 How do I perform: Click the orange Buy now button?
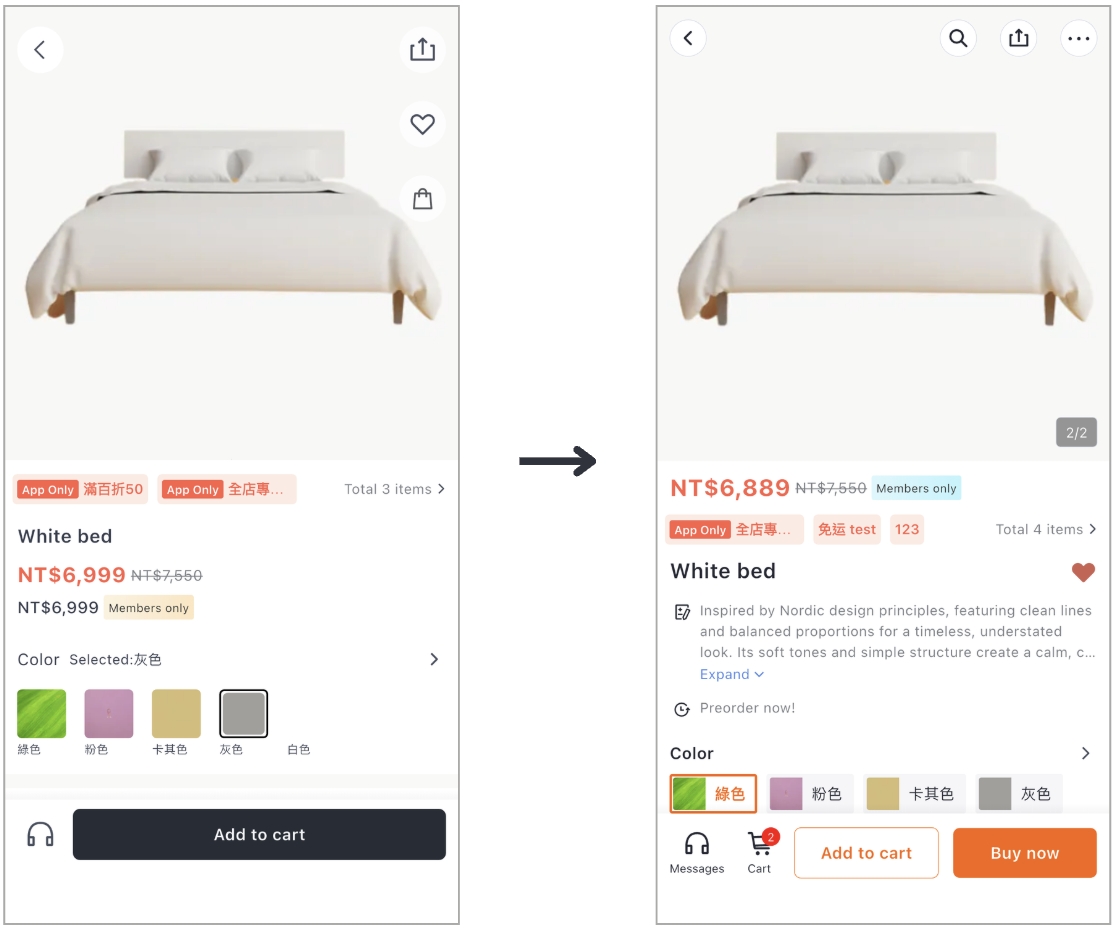click(1024, 853)
